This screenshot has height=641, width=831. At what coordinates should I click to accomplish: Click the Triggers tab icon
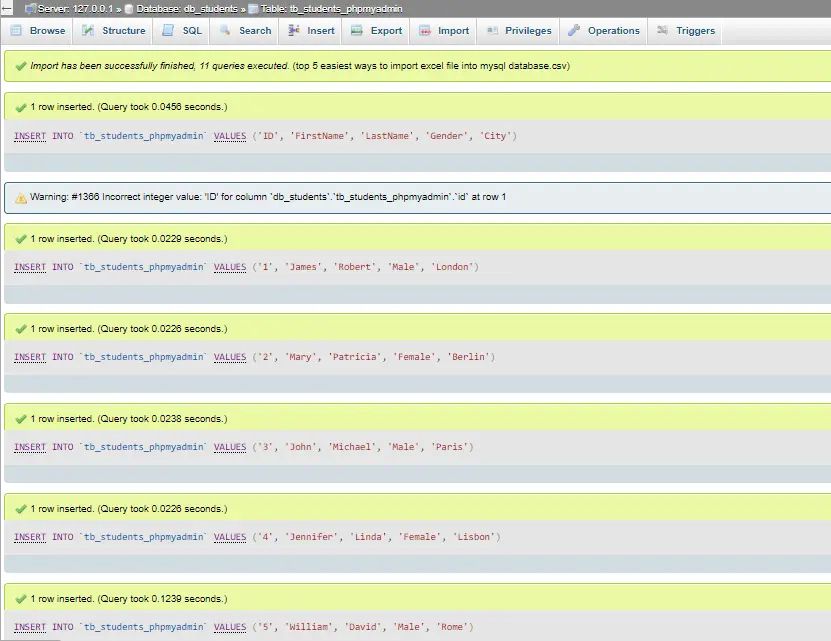[x=662, y=30]
